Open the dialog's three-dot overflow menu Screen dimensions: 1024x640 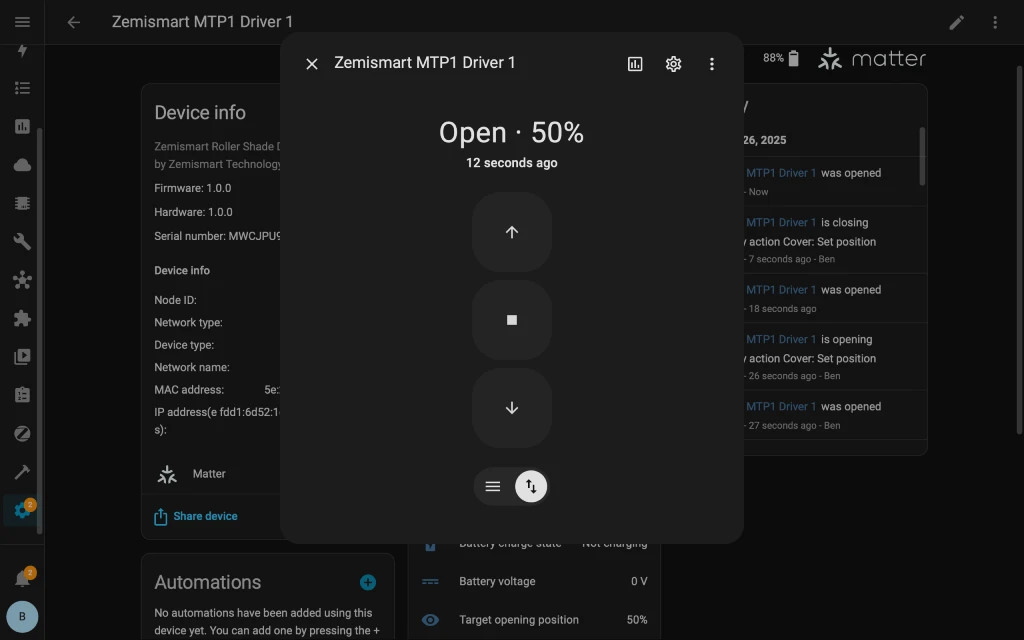coord(712,63)
